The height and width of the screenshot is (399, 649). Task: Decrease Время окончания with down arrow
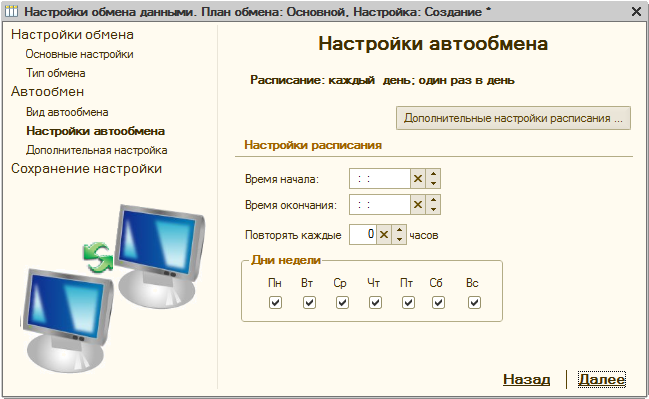(x=433, y=209)
